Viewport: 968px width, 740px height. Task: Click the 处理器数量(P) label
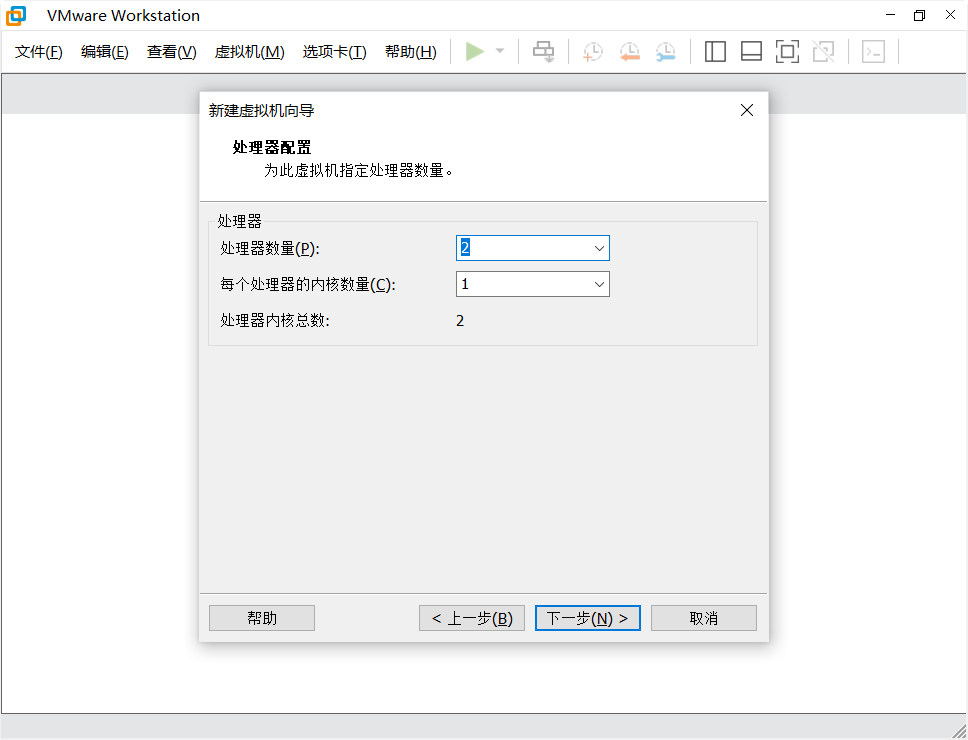[x=270, y=248]
